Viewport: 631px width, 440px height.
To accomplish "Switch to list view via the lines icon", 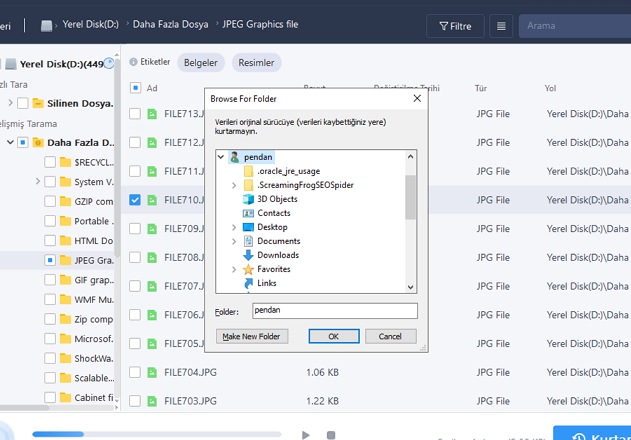I will tap(501, 26).
